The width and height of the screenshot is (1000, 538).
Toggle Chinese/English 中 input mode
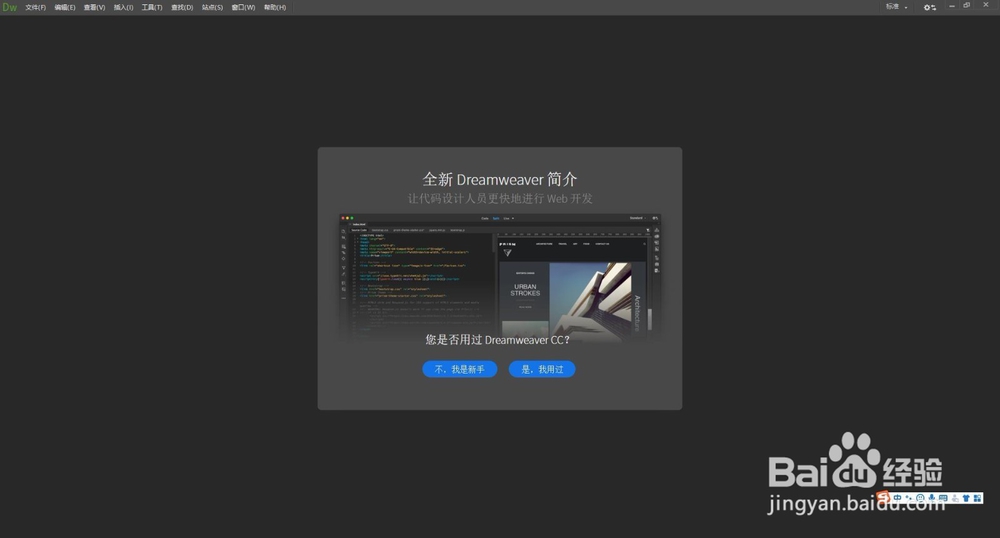click(897, 498)
